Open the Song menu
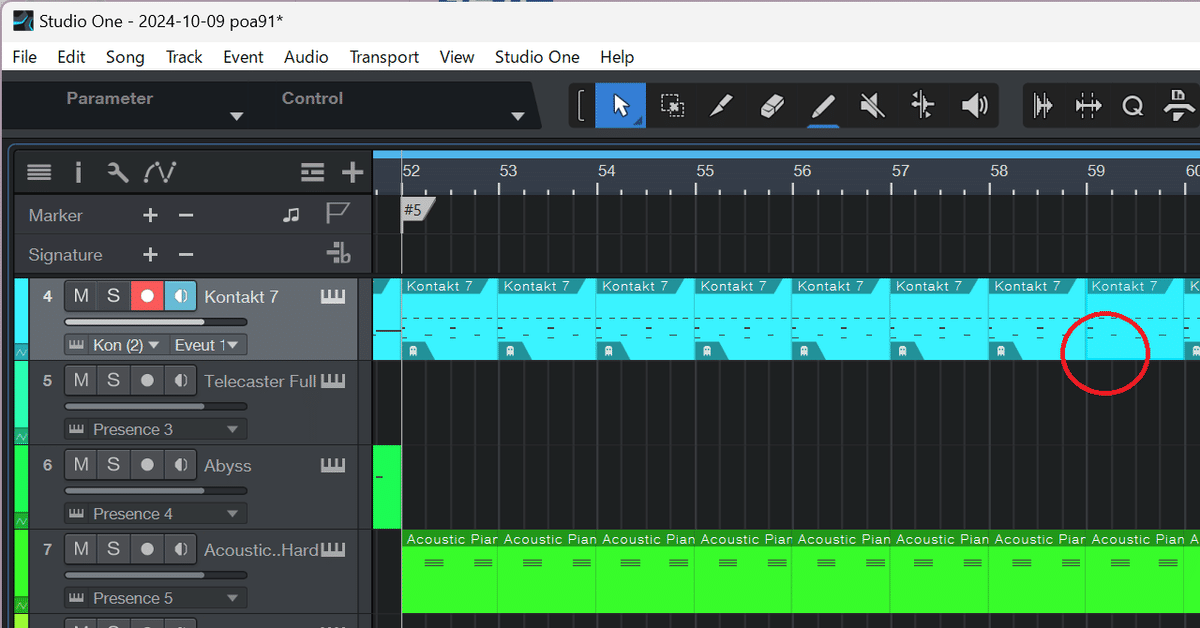 (x=125, y=57)
